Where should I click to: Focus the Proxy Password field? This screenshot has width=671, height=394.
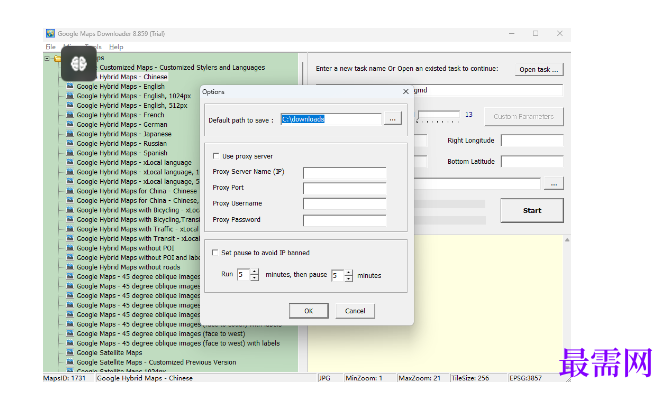[x=344, y=220]
